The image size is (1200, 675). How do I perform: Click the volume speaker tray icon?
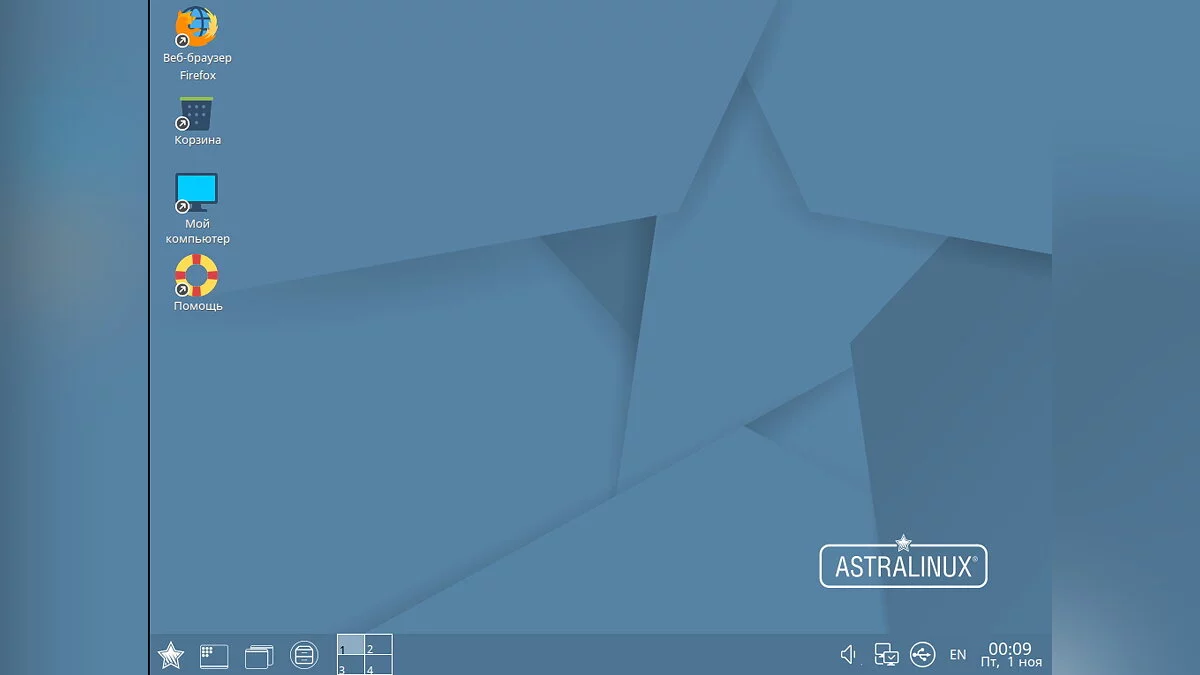point(848,655)
